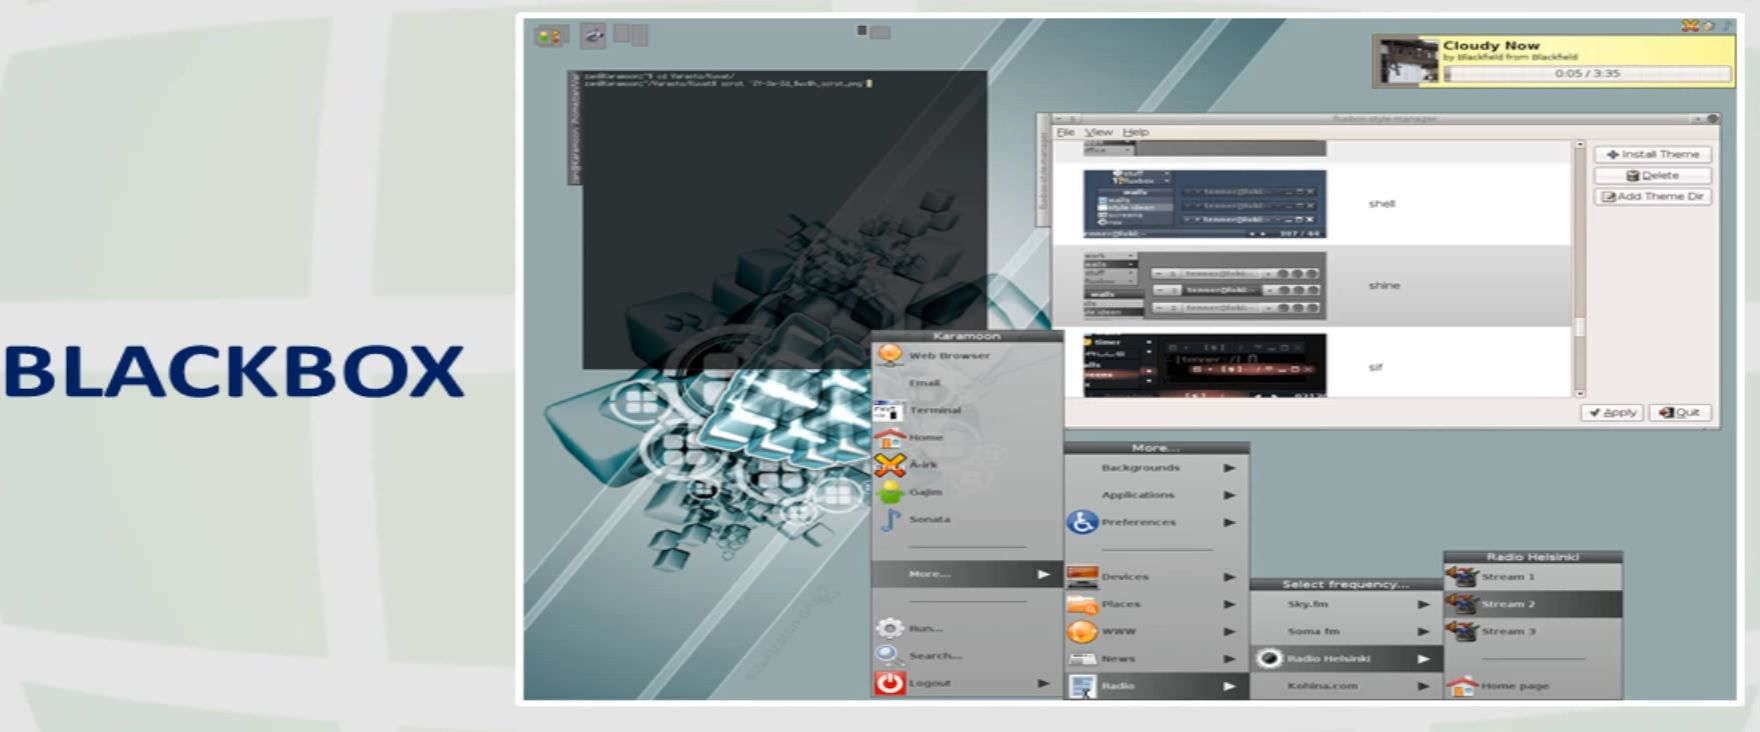
Task: Expand the Logout submenu arrow
Action: [1043, 683]
